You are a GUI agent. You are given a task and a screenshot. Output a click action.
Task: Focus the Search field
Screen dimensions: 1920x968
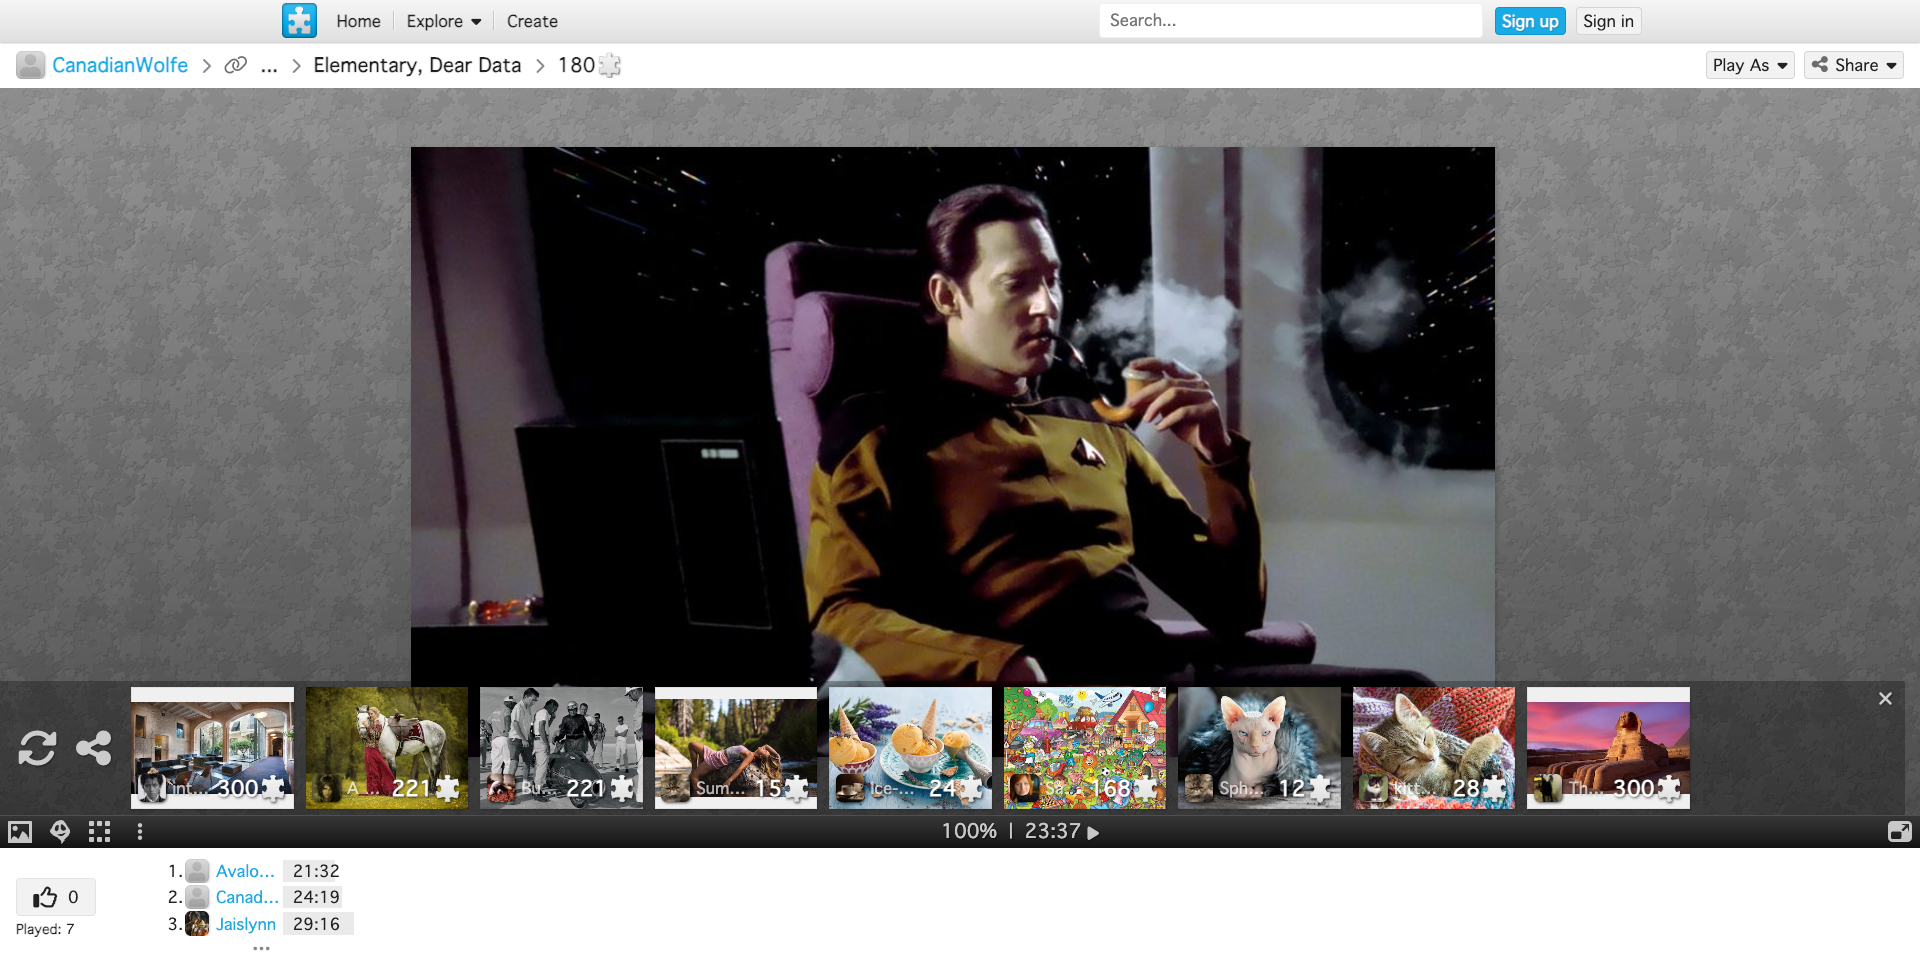(x=1290, y=21)
